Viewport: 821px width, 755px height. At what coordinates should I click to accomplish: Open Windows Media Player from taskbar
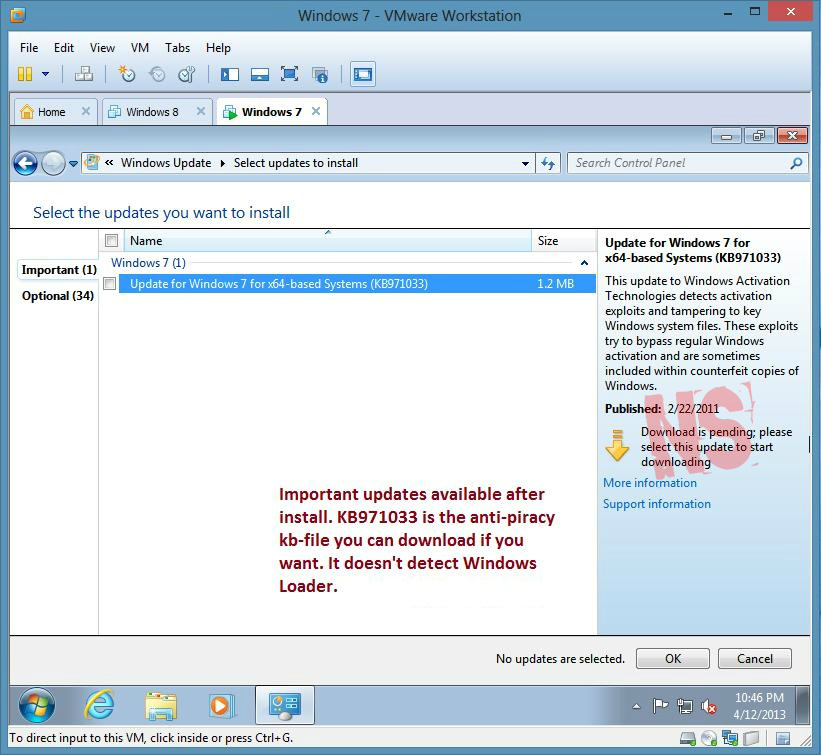click(221, 706)
